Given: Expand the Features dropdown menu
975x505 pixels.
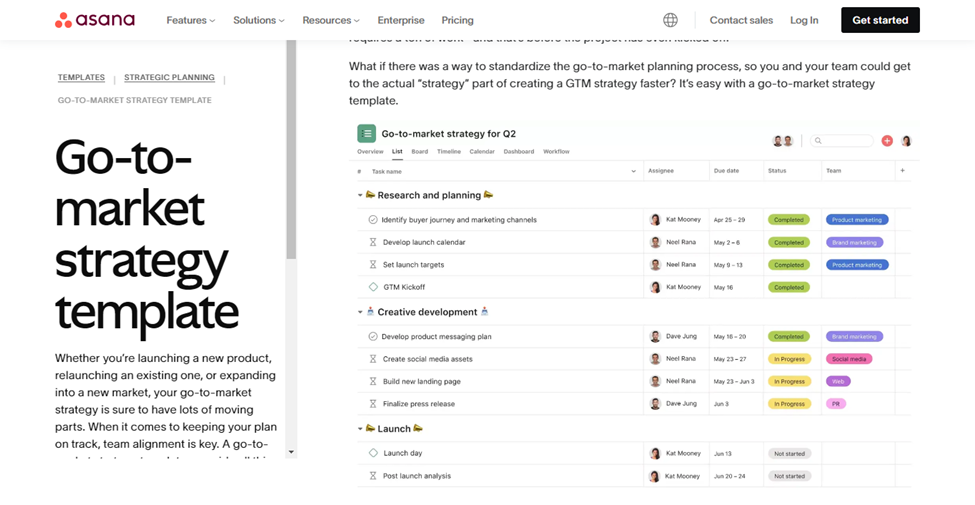Looking at the screenshot, I should click(x=190, y=20).
